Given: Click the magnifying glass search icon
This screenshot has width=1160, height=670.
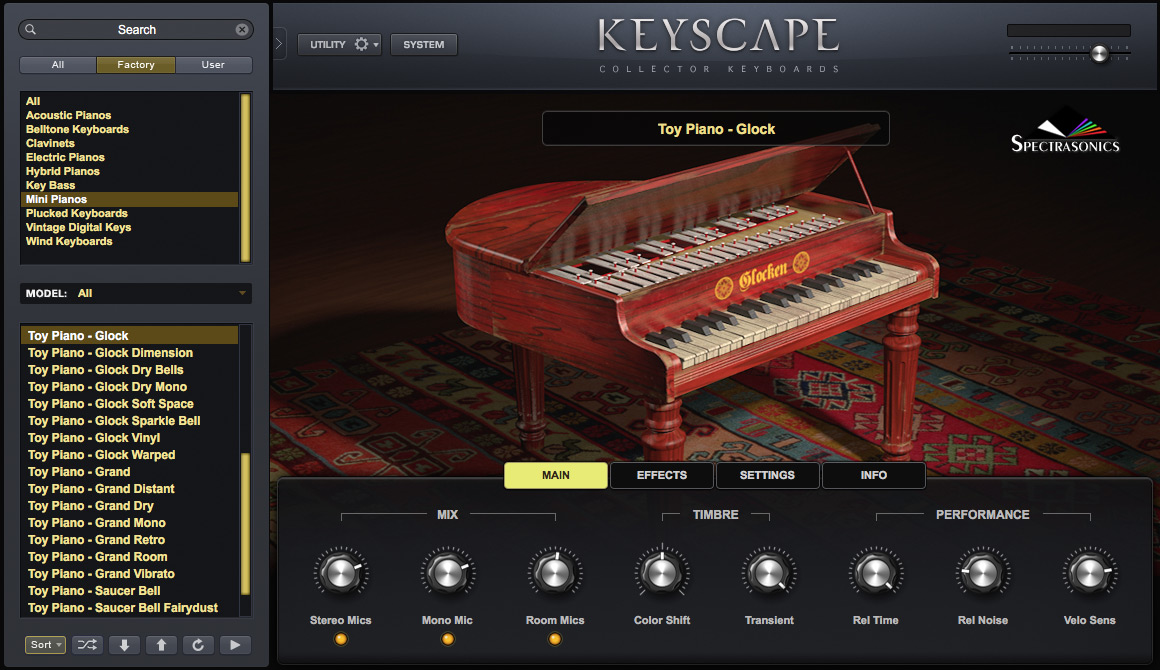Looking at the screenshot, I should [30, 30].
